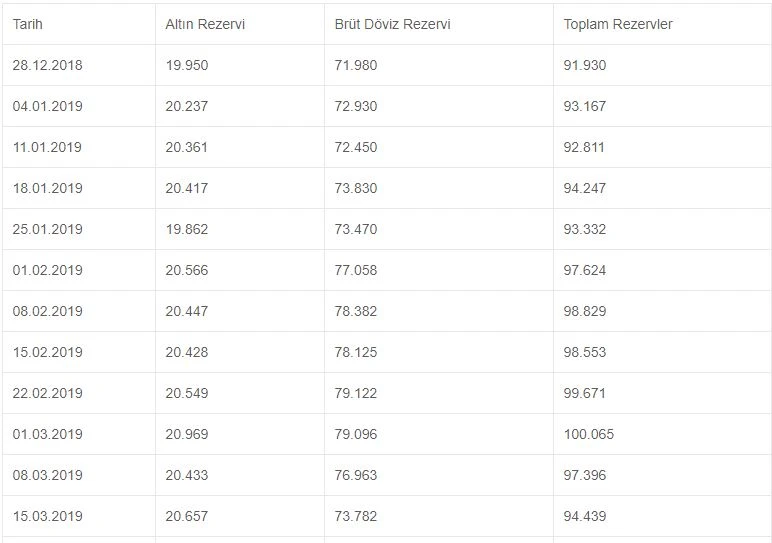Click gold reserve value 20.447
This screenshot has height=543, width=772.
click(187, 311)
